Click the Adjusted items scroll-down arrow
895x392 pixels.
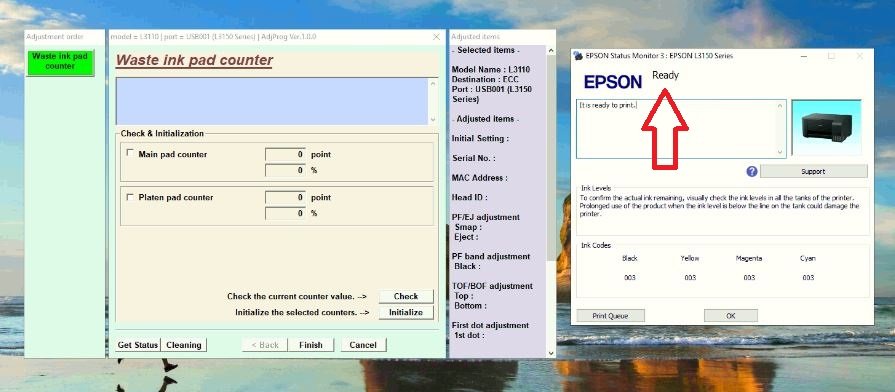point(551,353)
